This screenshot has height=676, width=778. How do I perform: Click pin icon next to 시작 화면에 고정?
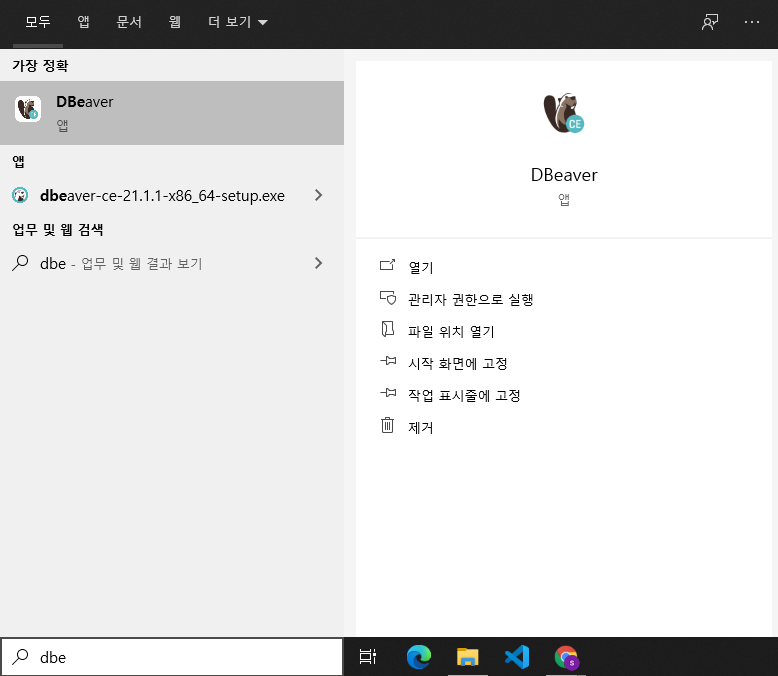(x=388, y=361)
